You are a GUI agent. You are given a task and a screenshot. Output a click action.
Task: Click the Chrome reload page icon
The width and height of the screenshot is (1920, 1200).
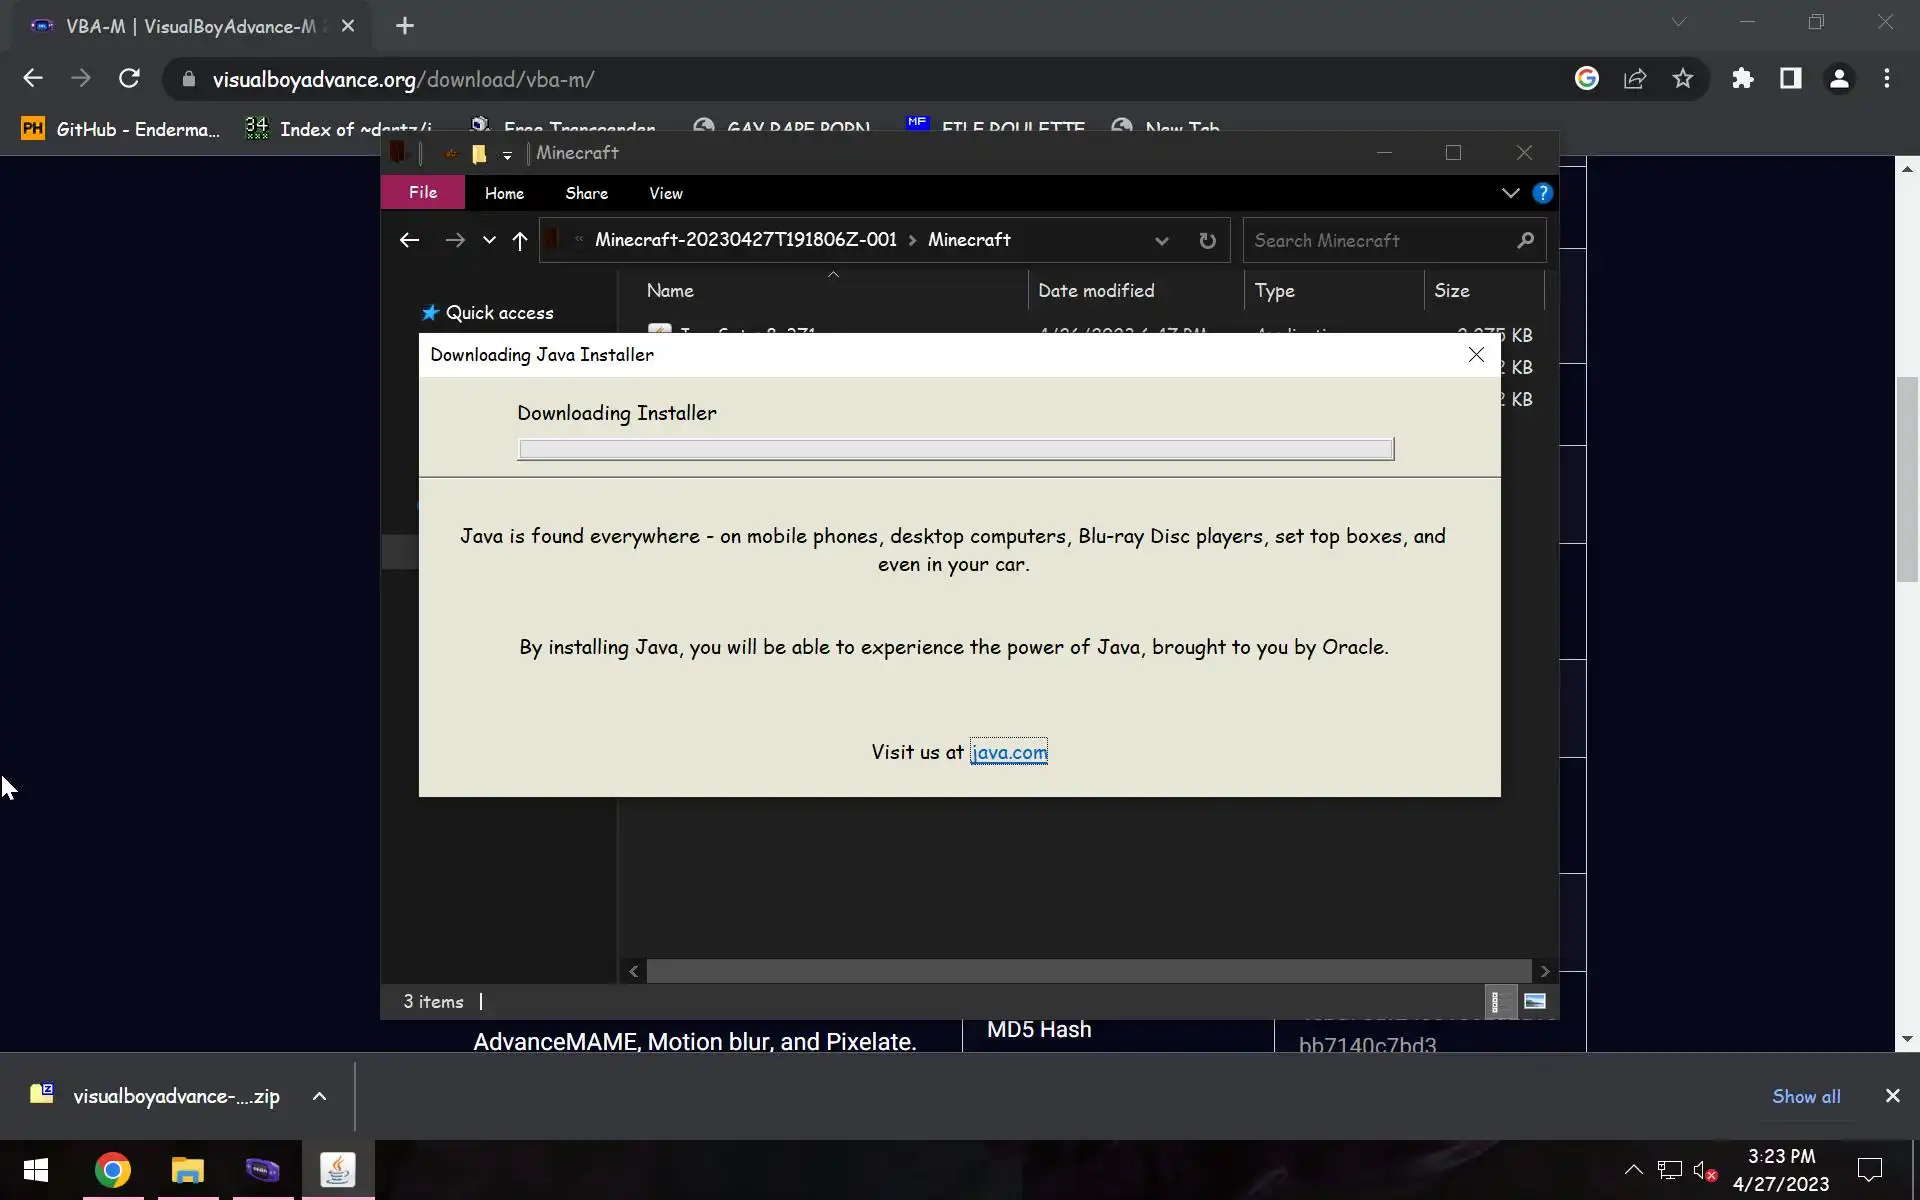click(129, 79)
